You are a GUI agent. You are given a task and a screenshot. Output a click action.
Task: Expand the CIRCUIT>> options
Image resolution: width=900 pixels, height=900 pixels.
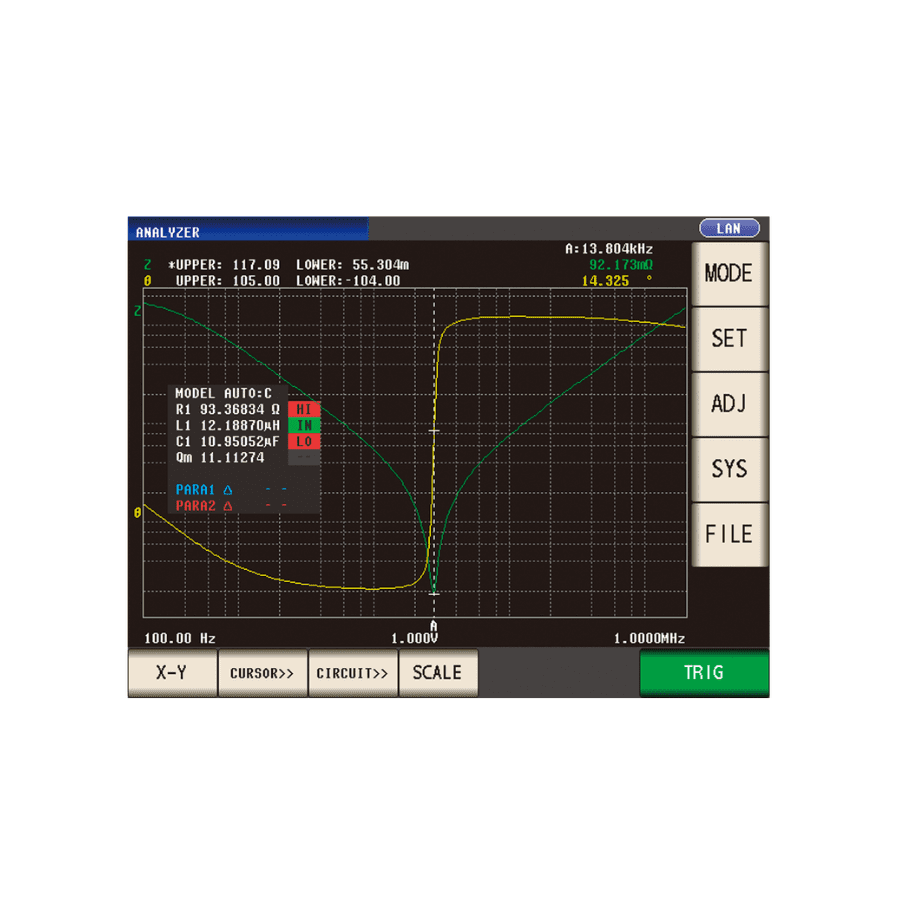click(352, 673)
